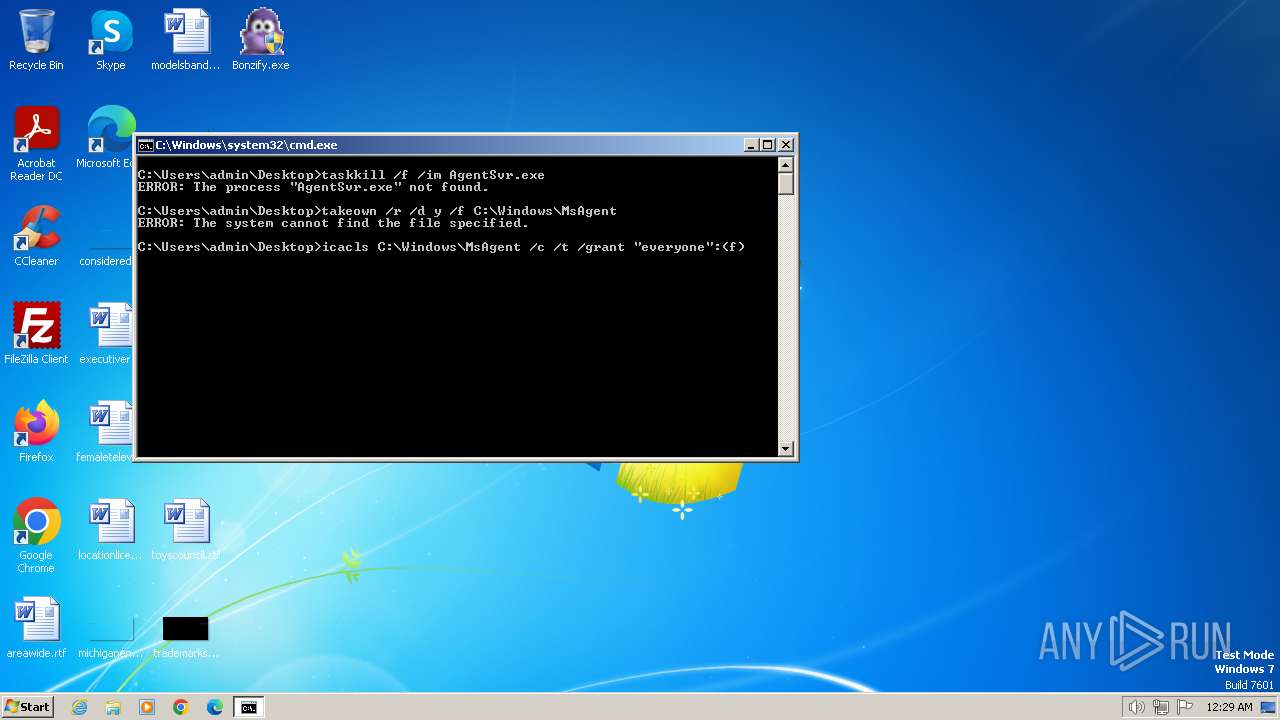Select the Google Chrome desktop shortcut
This screenshot has width=1280, height=720.
click(x=36, y=536)
